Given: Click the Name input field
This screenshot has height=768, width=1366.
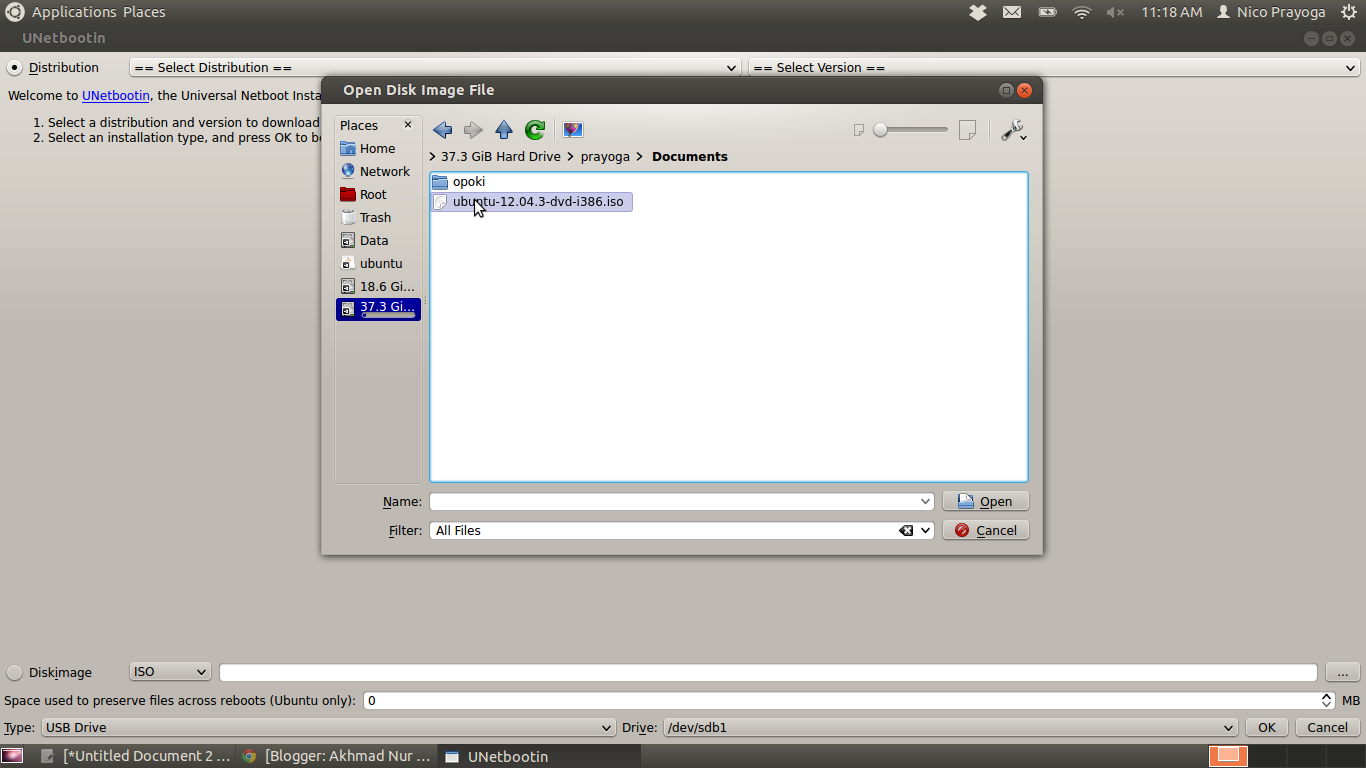Looking at the screenshot, I should [675, 501].
